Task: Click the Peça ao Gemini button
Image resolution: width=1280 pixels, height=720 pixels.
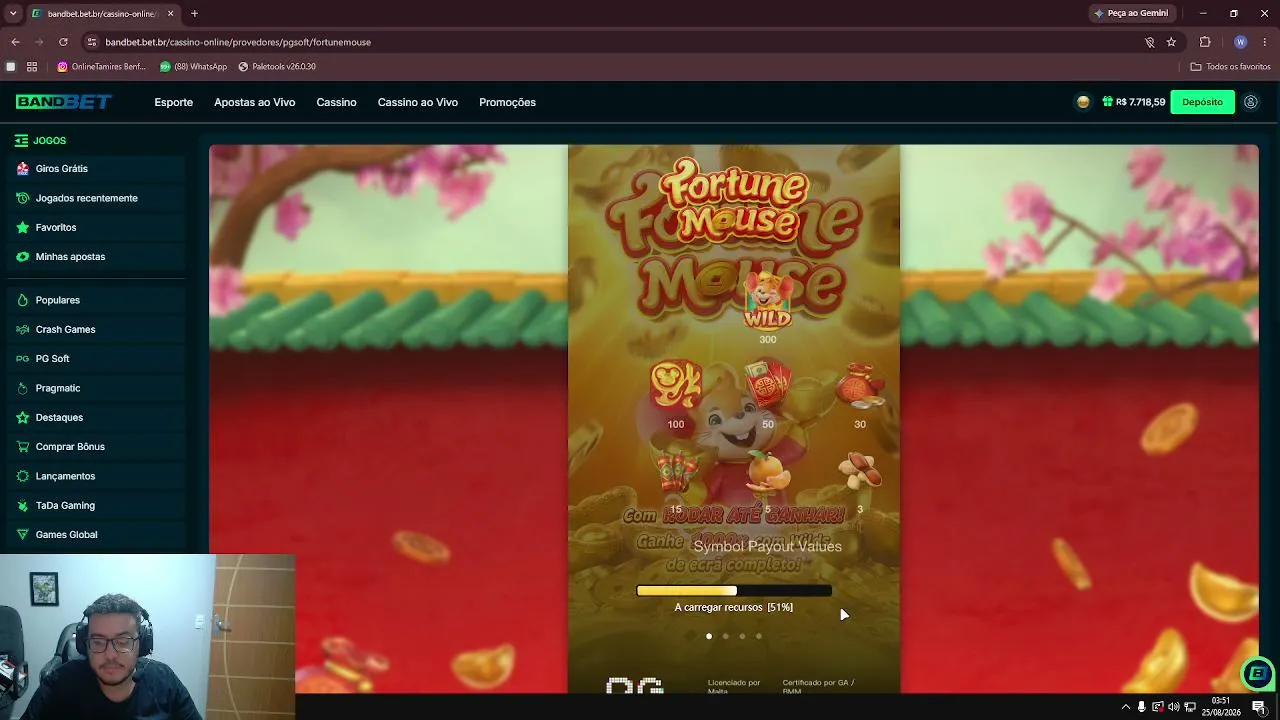Action: pos(1131,14)
